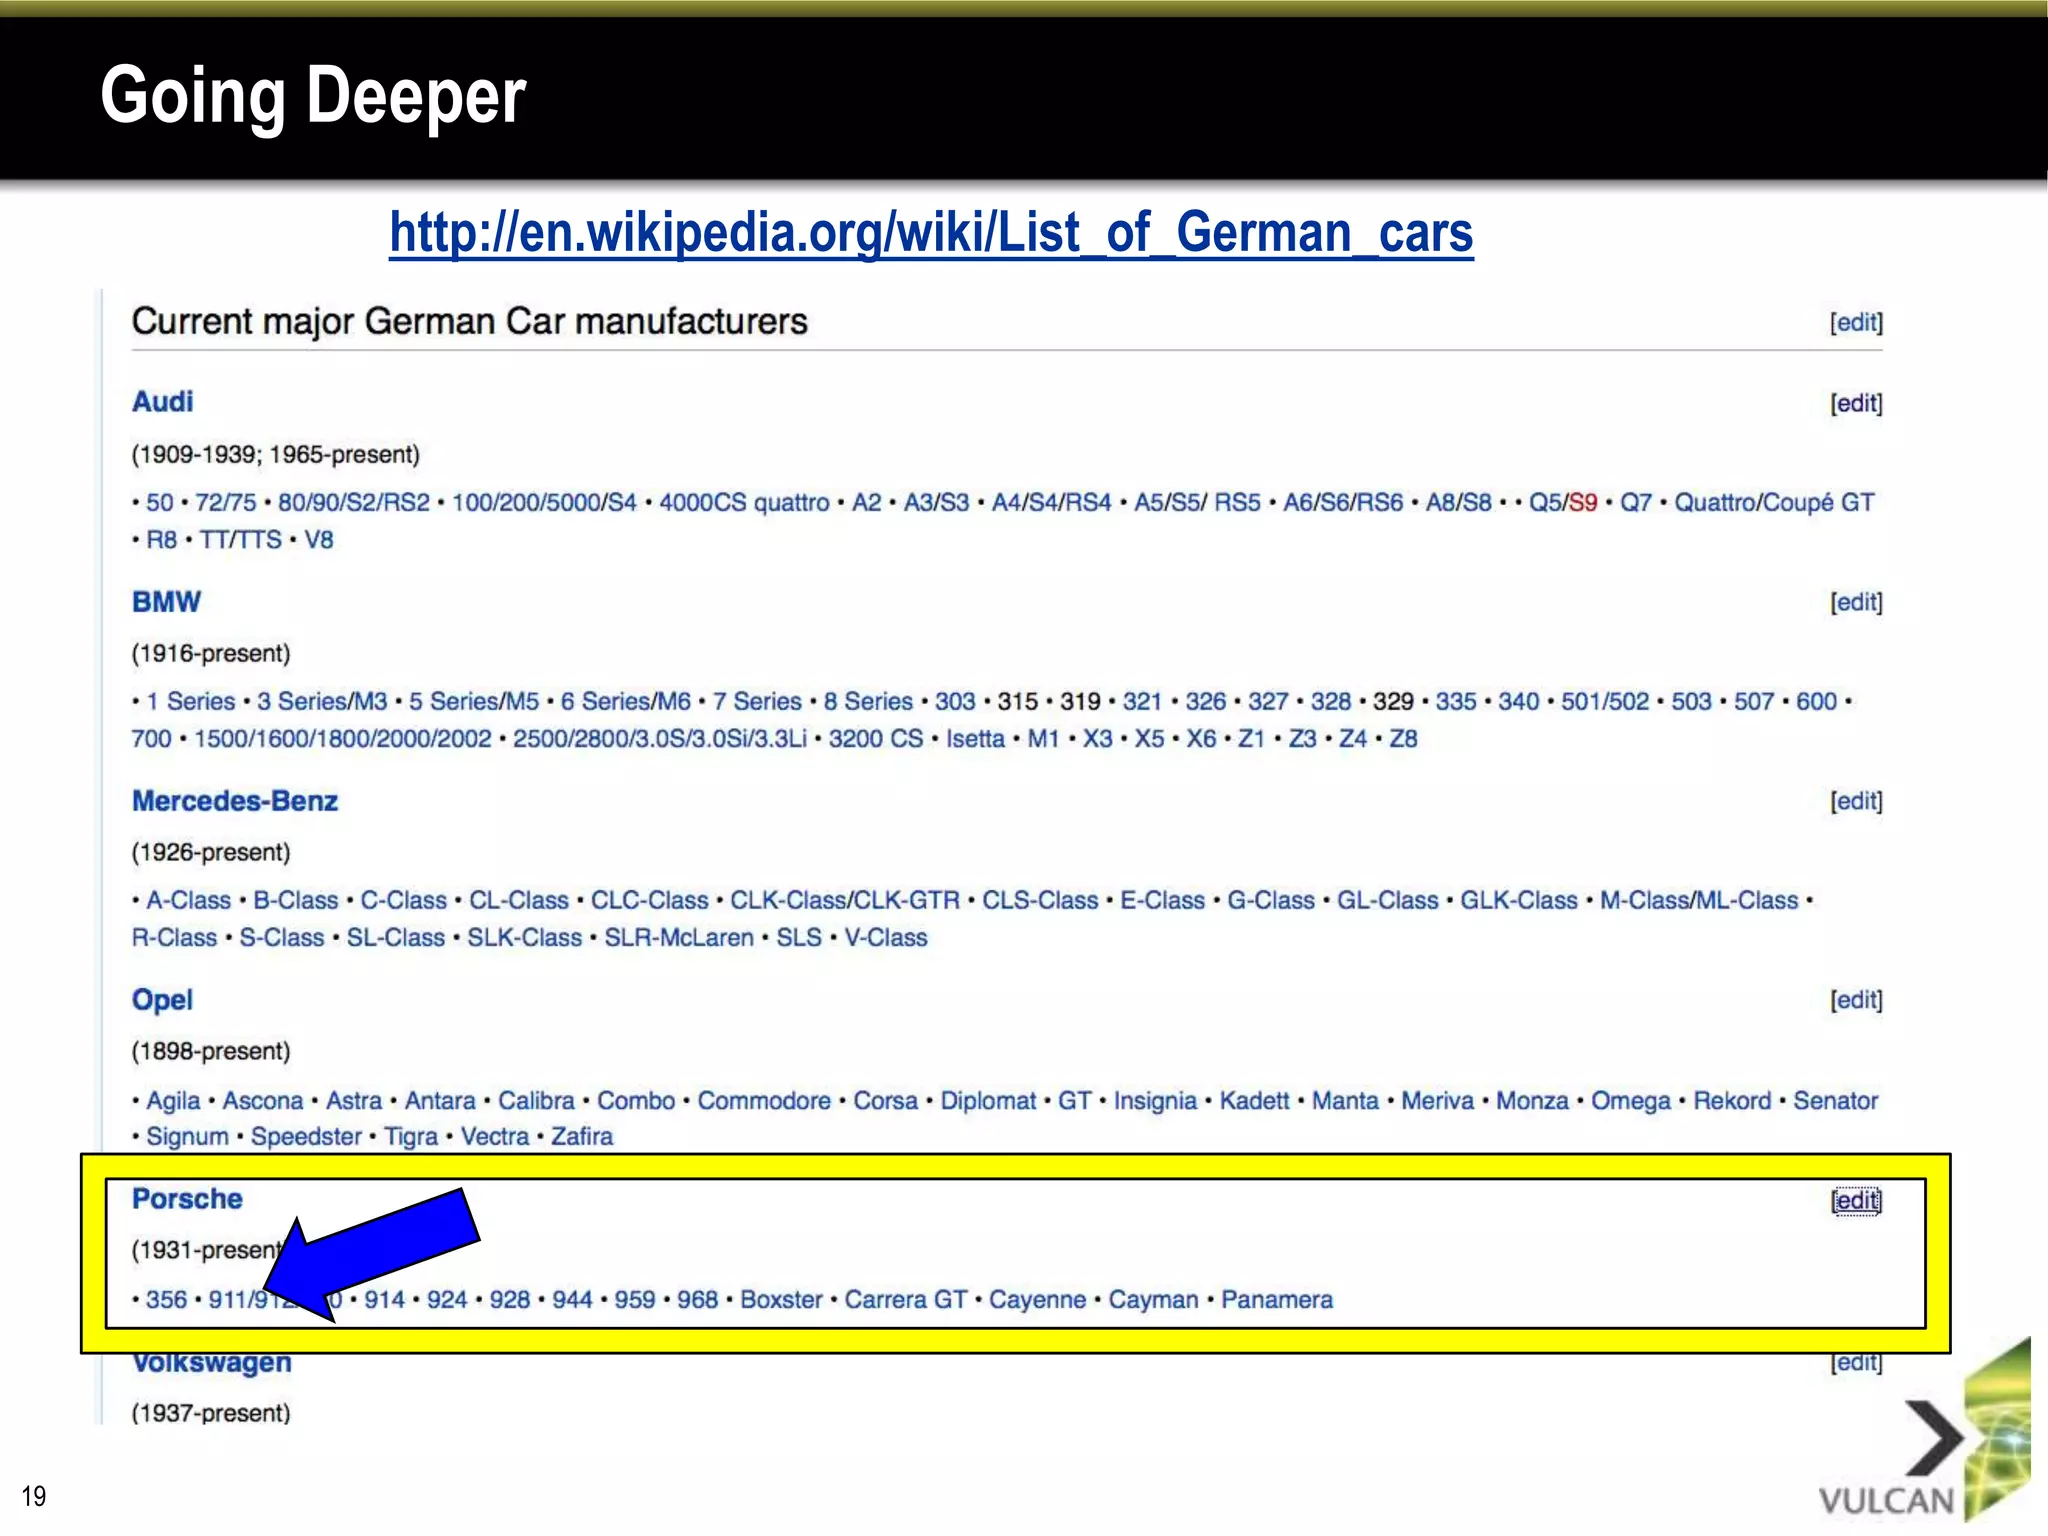Open the Porsche 959 link
Image resolution: width=2048 pixels, height=1536 pixels.
point(634,1300)
